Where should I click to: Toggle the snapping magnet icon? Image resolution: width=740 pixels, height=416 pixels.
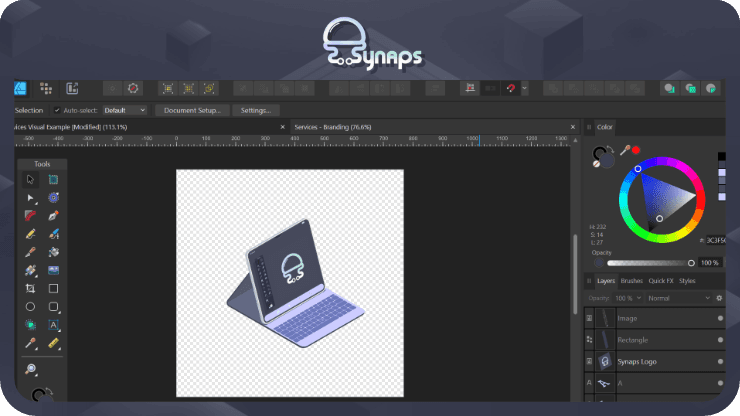[511, 88]
